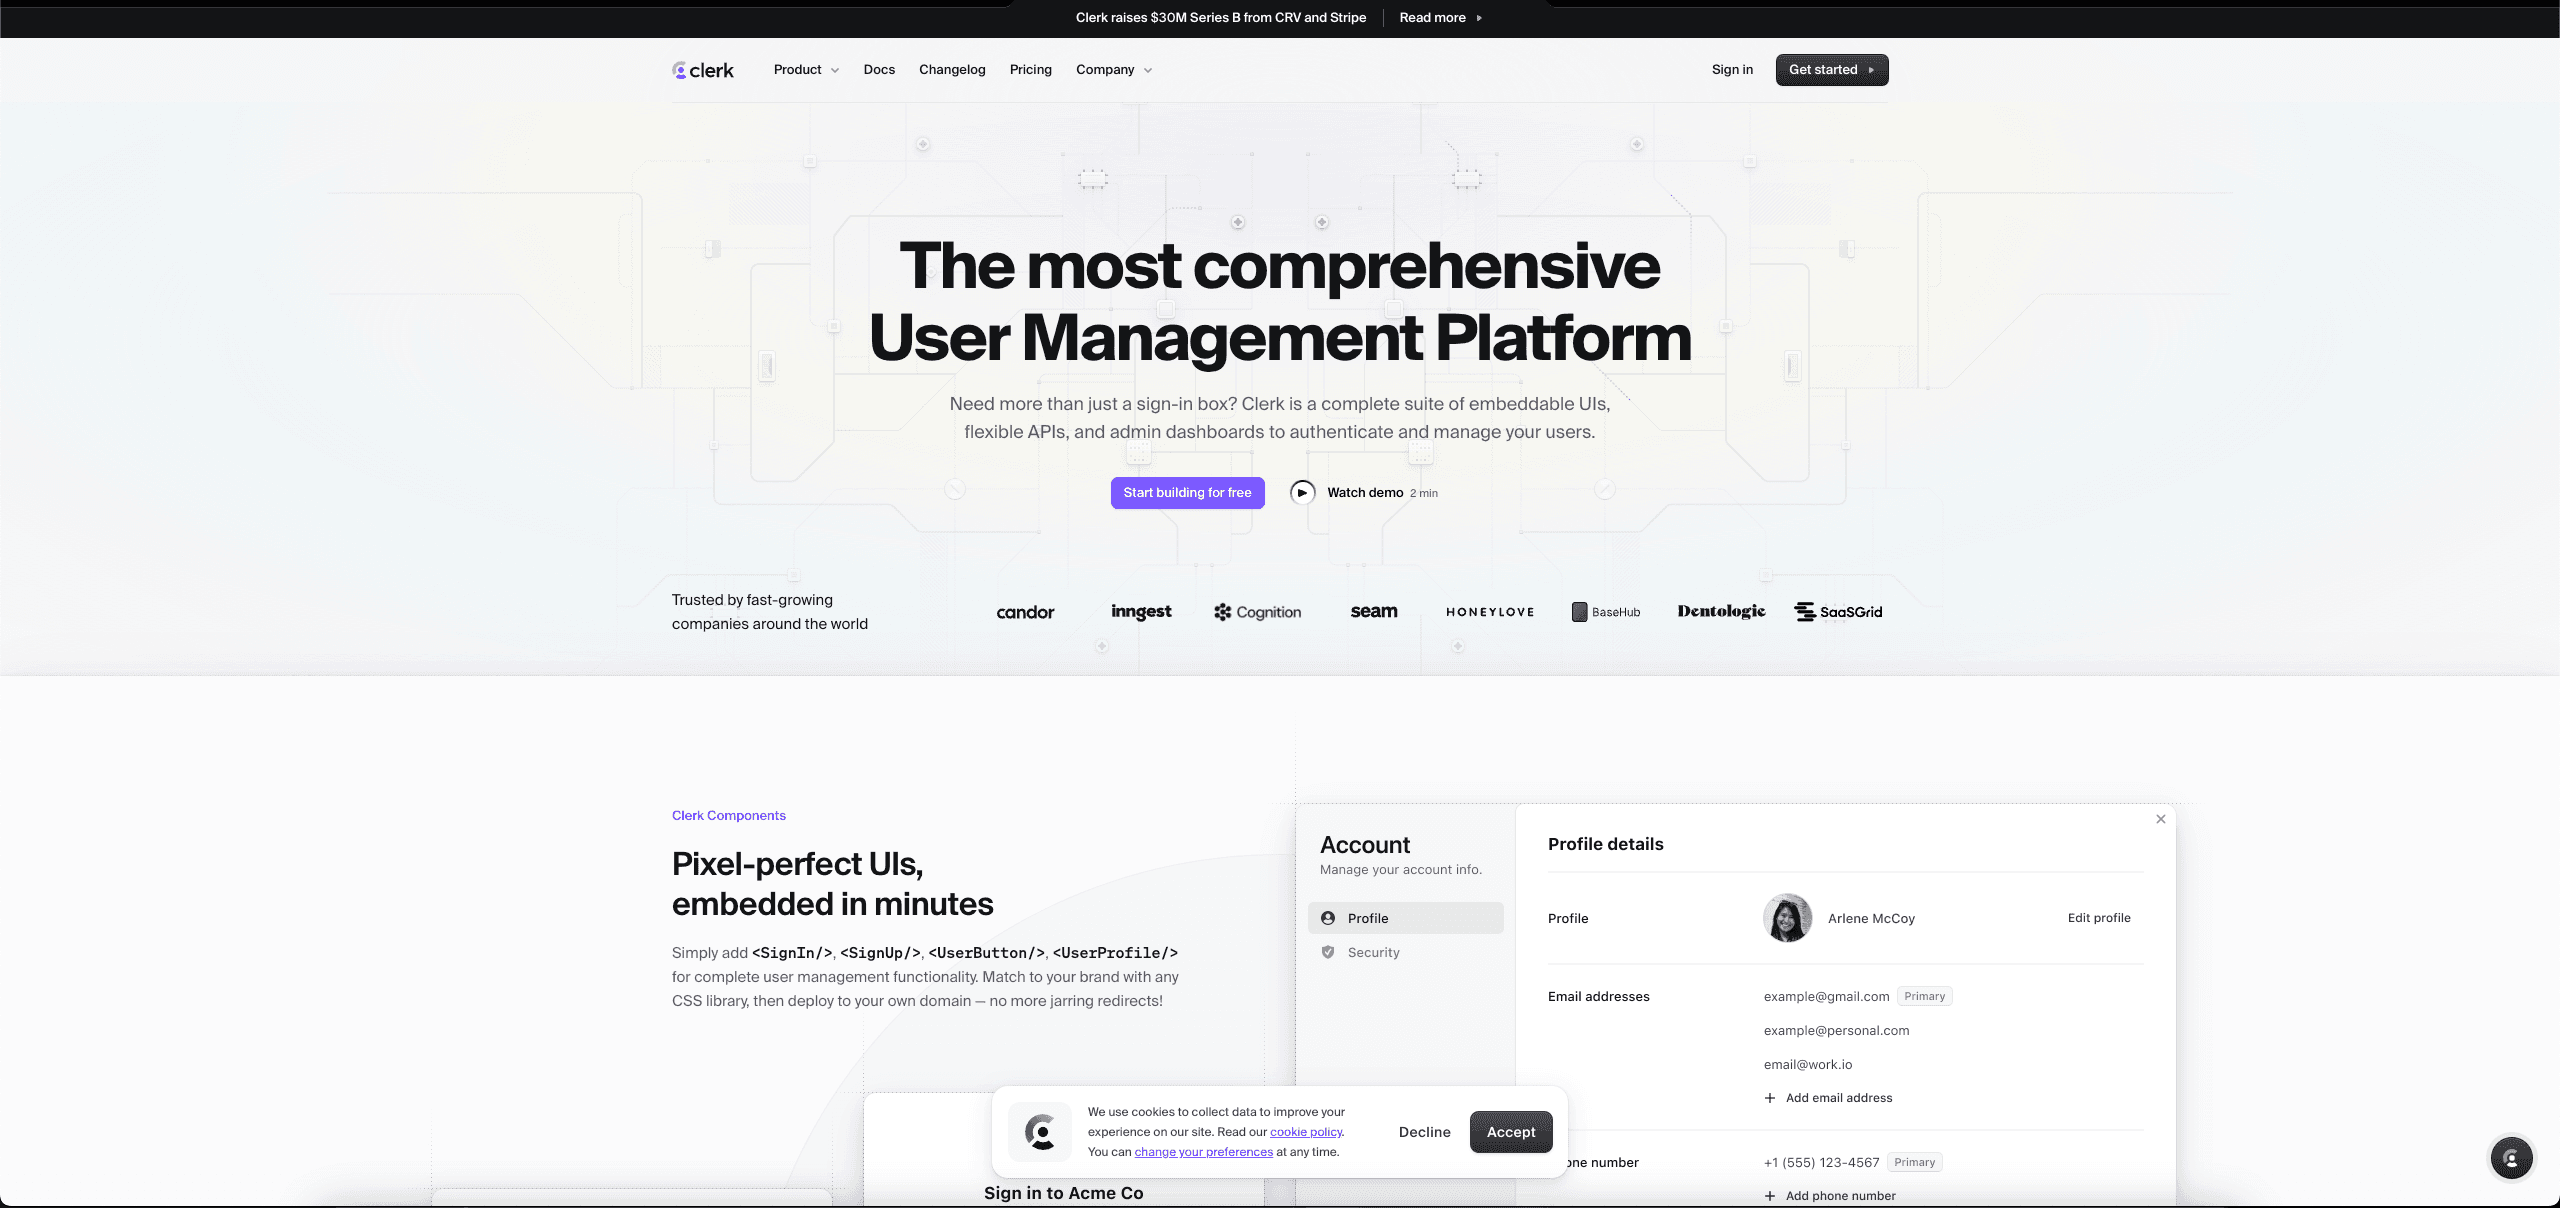Play the Watch demo video icon
The height and width of the screenshot is (1208, 2560).
(1302, 493)
